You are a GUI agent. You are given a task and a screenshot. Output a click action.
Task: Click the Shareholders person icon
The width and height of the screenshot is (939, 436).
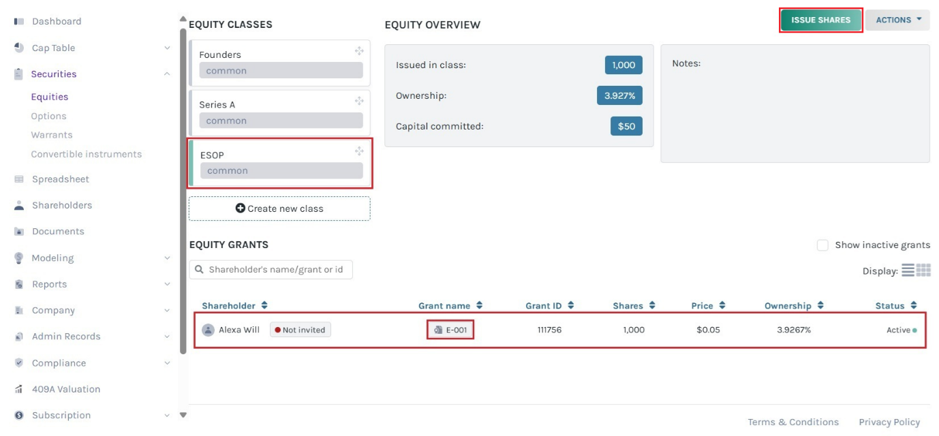tap(19, 205)
